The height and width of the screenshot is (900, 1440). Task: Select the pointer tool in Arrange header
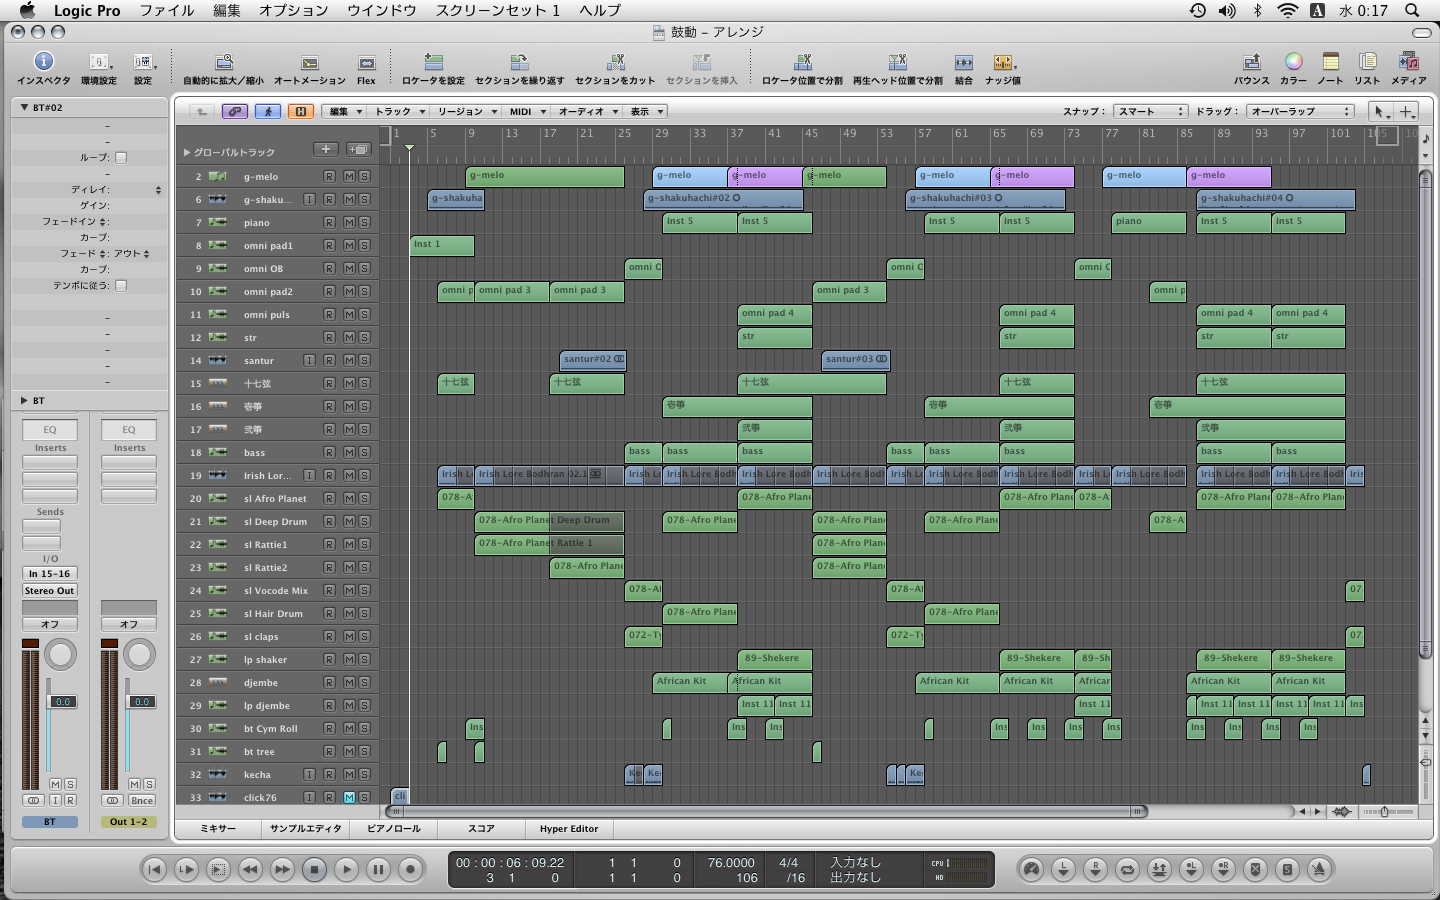point(1380,111)
